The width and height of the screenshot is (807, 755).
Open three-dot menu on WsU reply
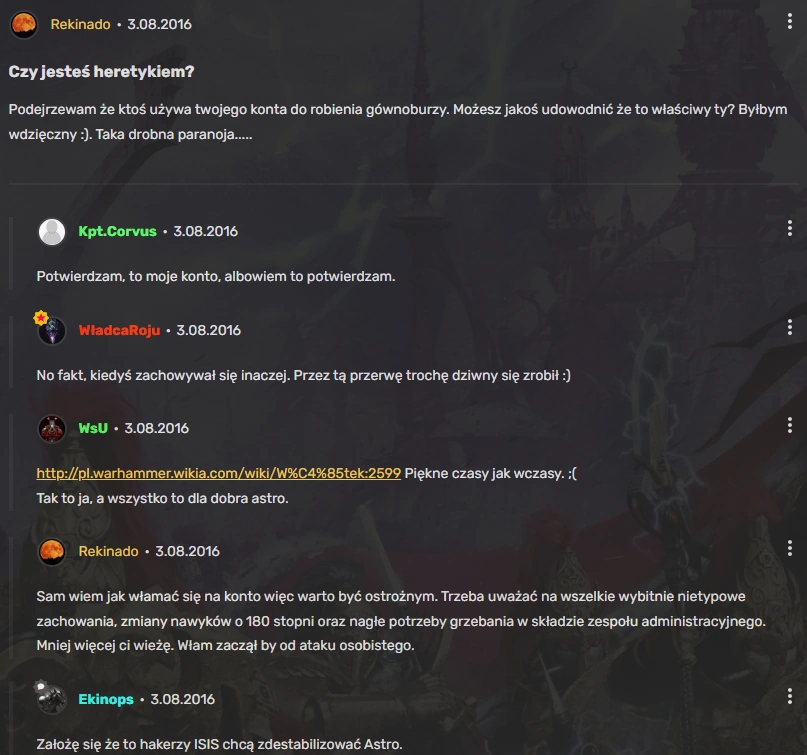click(790, 425)
